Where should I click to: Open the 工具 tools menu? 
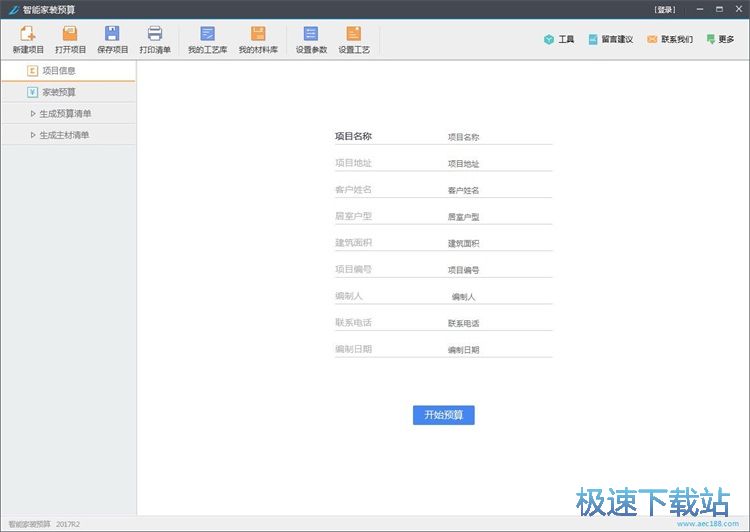(x=559, y=40)
